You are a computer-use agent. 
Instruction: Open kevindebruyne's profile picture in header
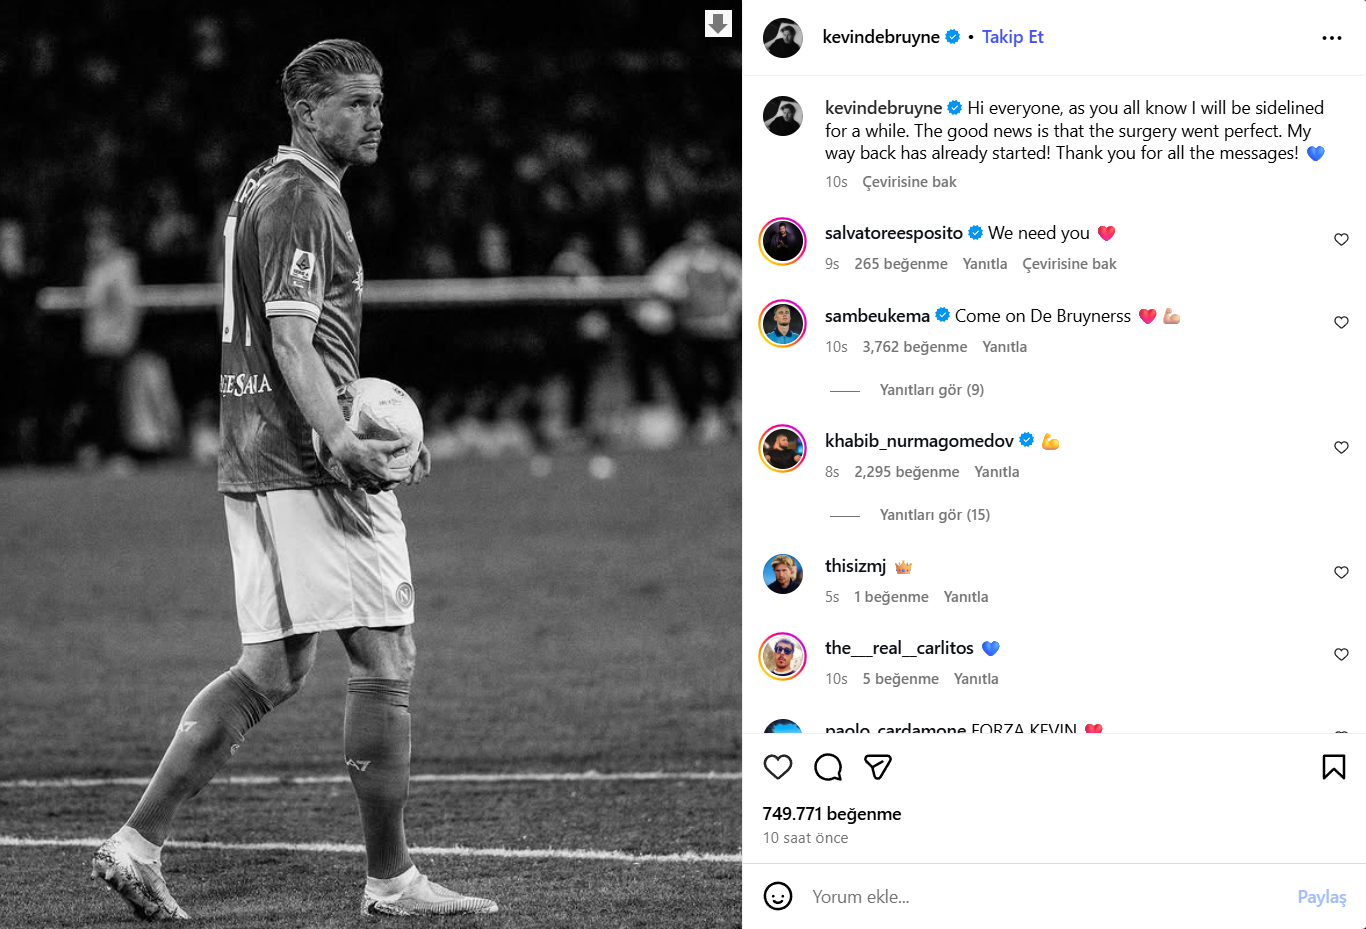[x=783, y=38]
